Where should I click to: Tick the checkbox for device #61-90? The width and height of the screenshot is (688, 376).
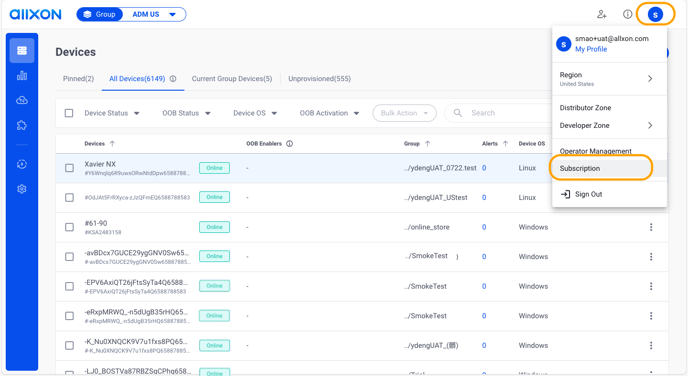pyautogui.click(x=69, y=227)
